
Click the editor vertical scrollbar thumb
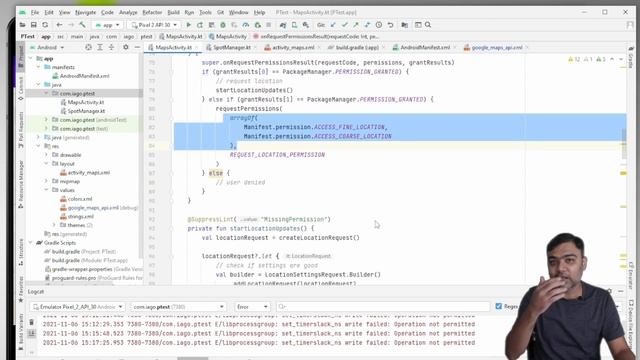[x=624, y=144]
